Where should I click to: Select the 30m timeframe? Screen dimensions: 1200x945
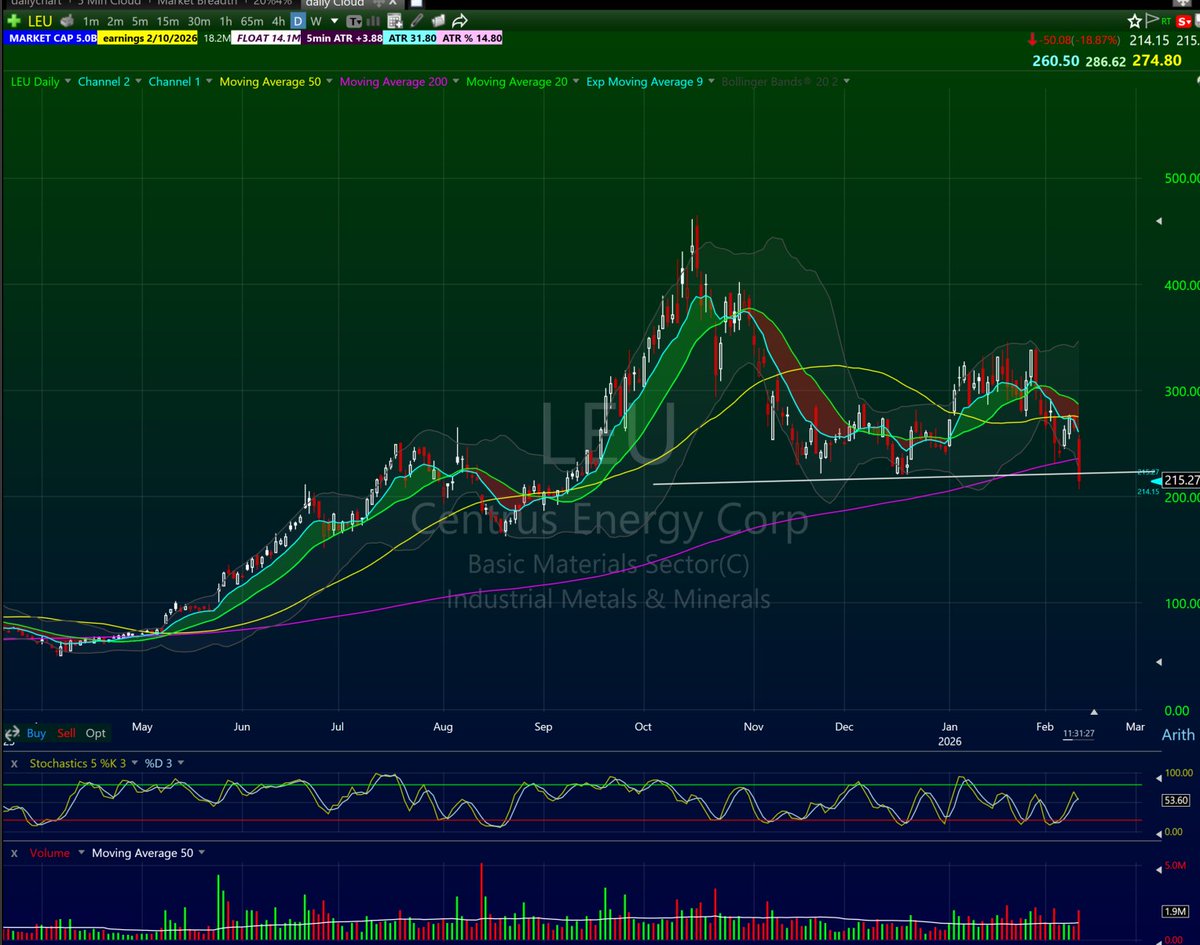tap(199, 21)
